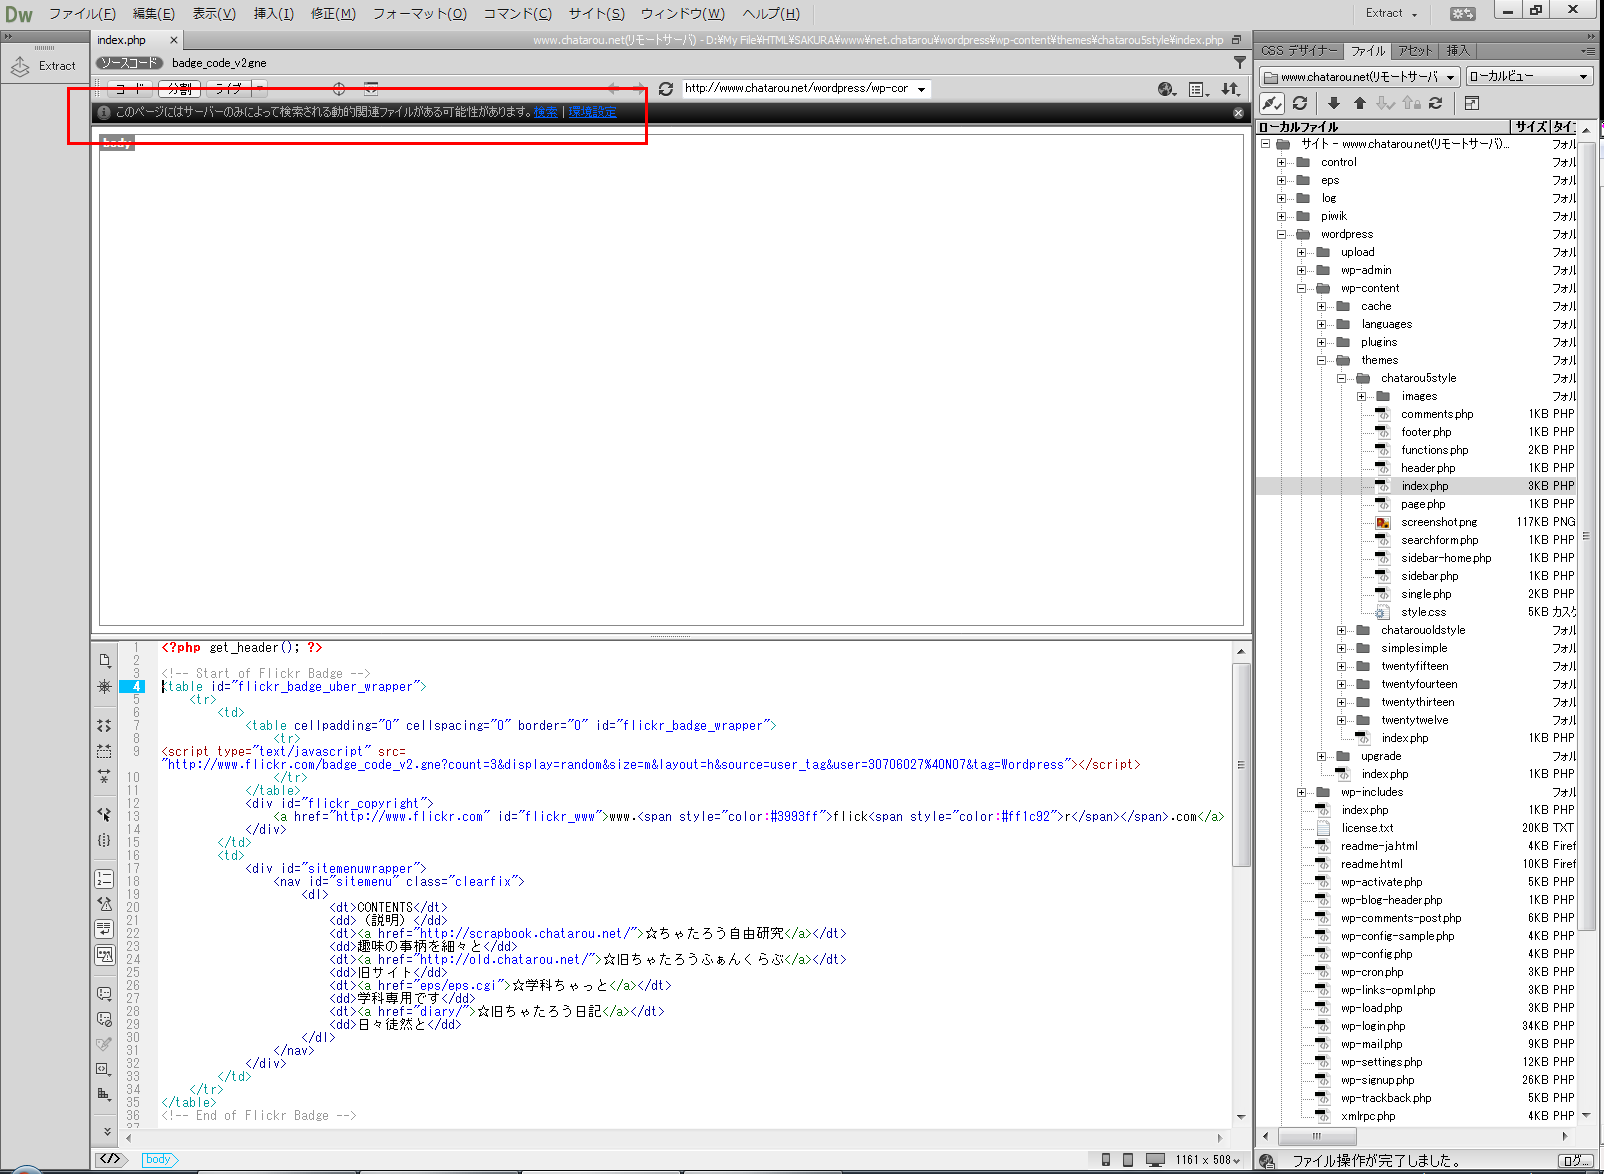Click the 検索 link in info bar
The height and width of the screenshot is (1174, 1604).
click(546, 112)
